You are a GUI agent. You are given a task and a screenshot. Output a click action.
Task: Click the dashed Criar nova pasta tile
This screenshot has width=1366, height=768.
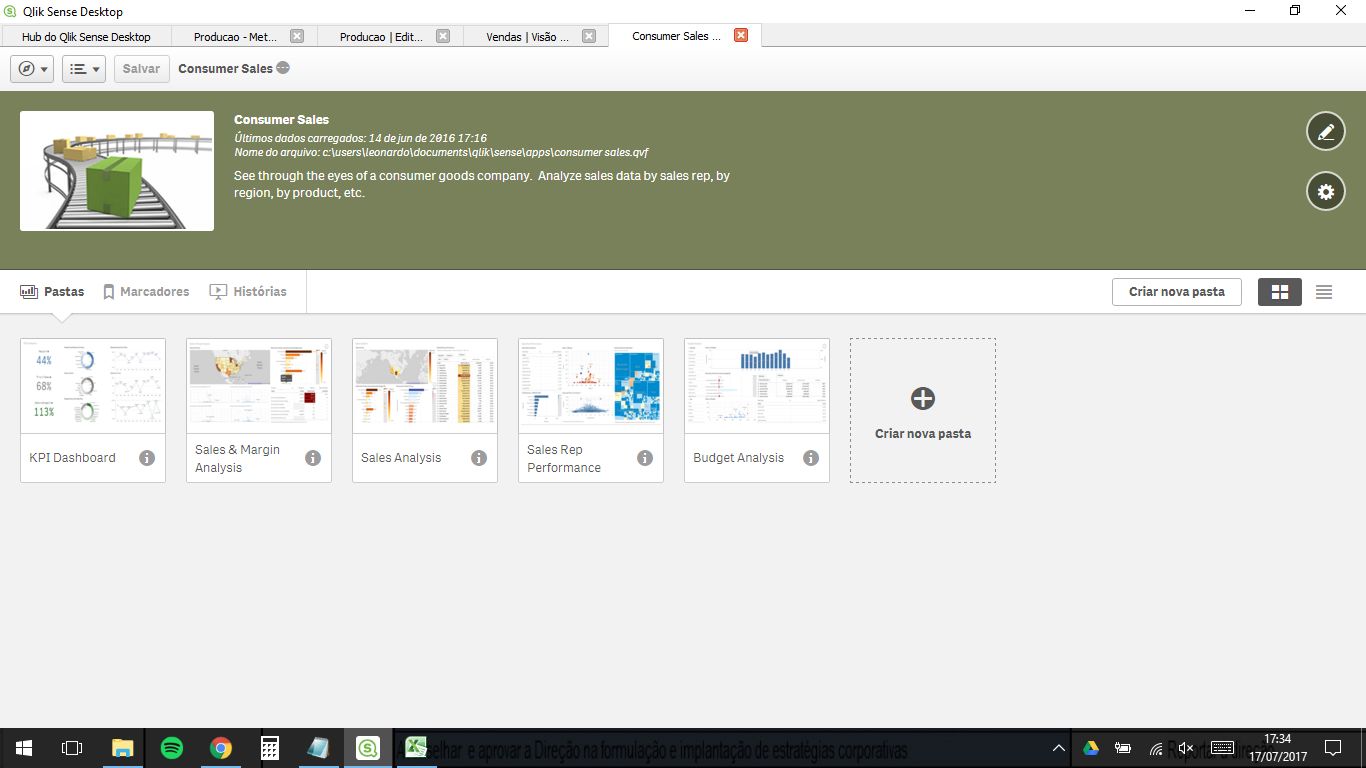click(923, 411)
